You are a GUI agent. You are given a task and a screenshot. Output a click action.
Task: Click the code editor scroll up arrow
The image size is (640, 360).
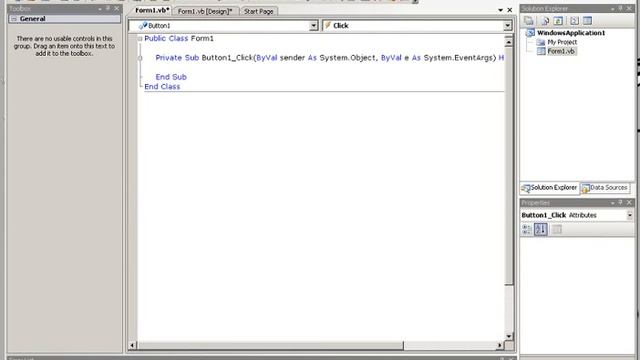coord(509,42)
